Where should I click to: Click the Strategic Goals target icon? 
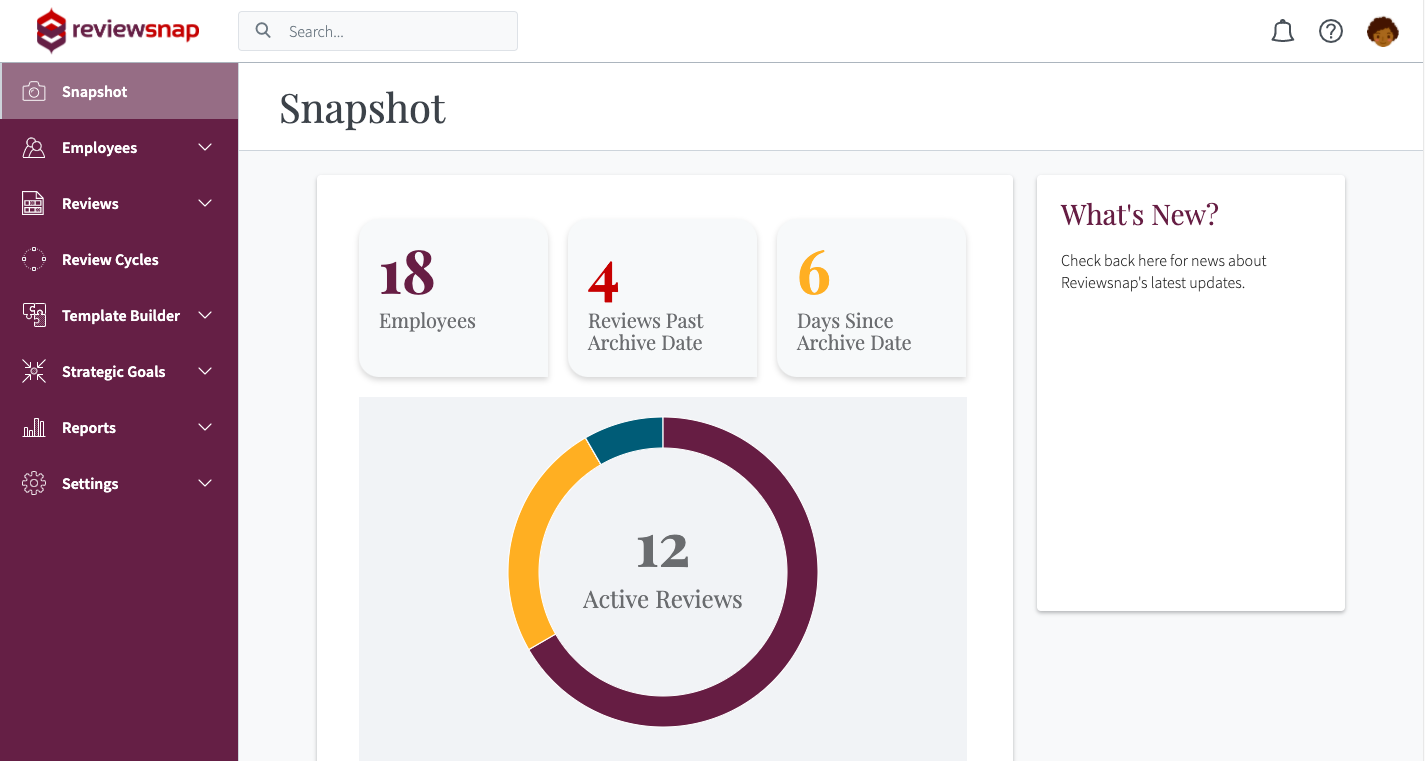click(34, 372)
